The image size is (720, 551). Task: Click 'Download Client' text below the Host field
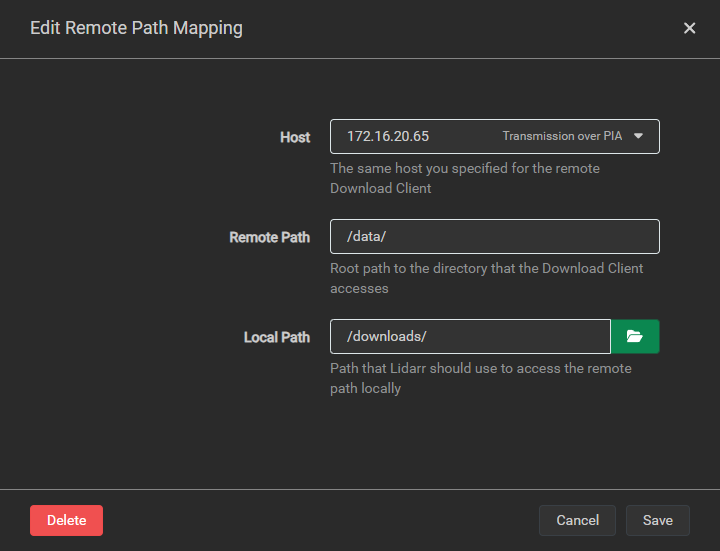point(381,188)
